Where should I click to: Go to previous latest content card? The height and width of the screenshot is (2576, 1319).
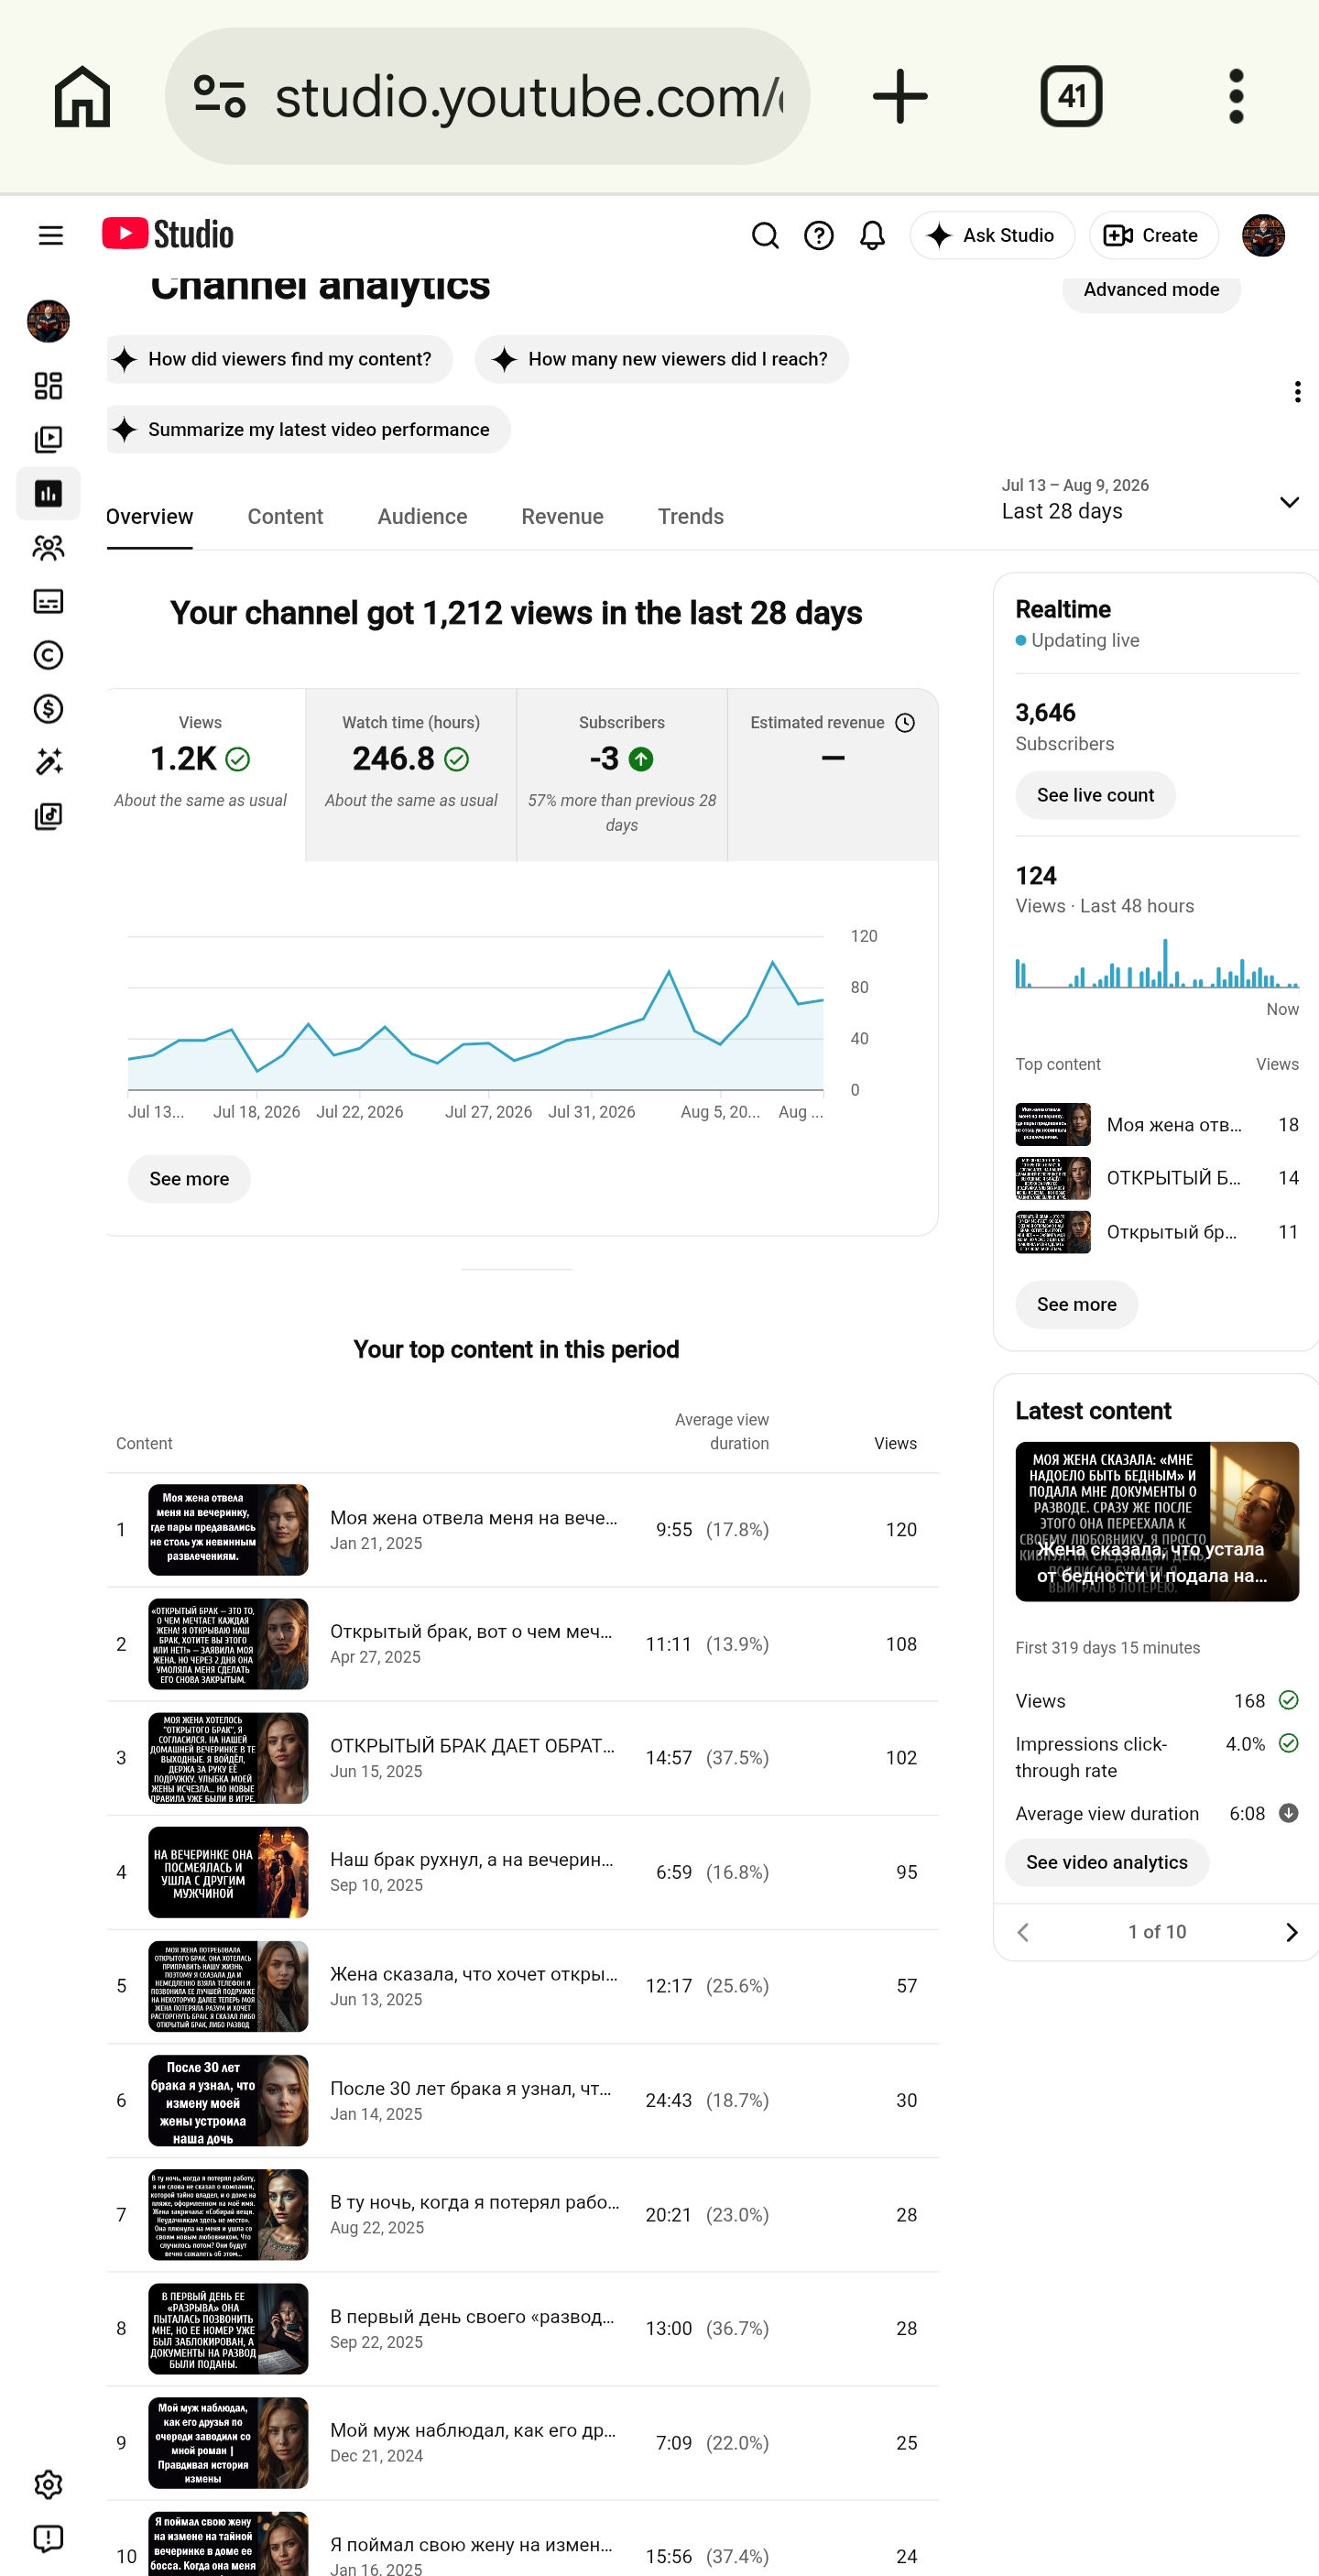pos(1022,1933)
